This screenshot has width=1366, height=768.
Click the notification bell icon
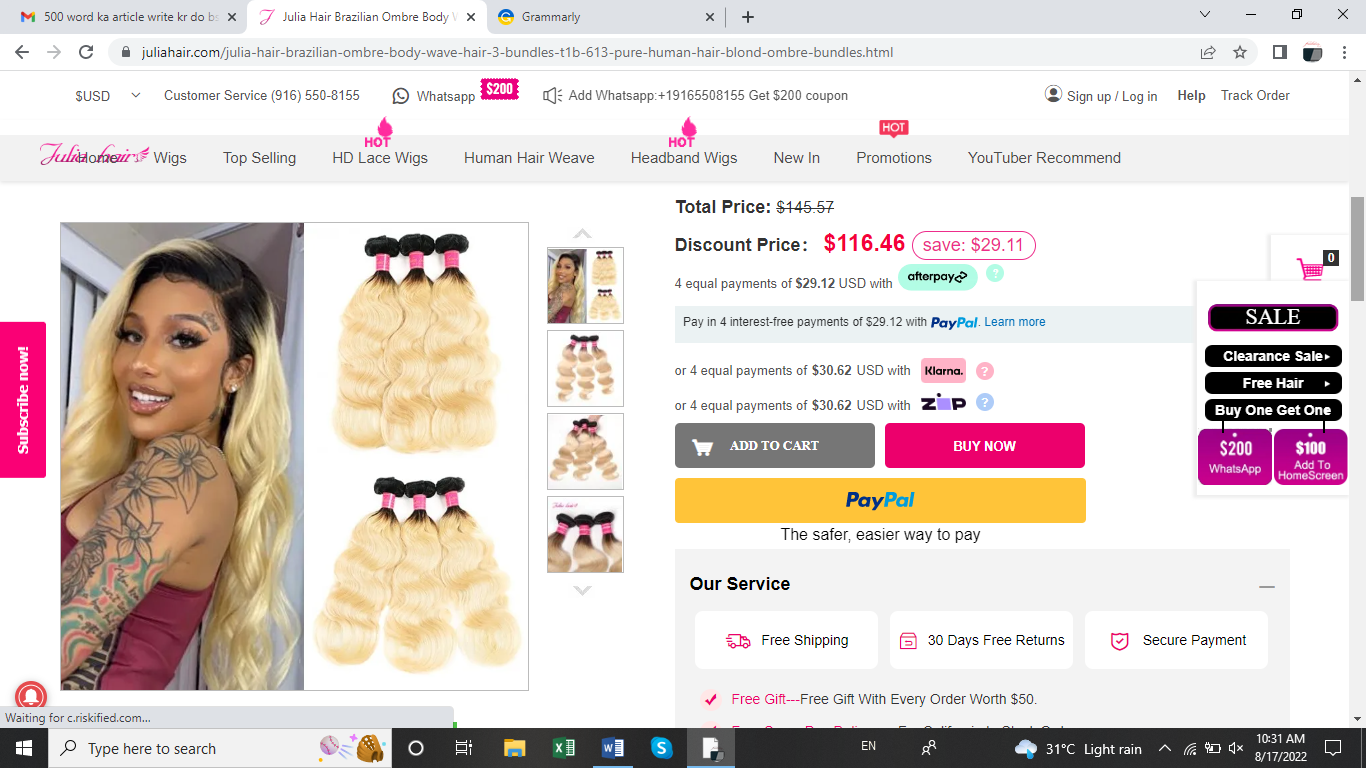(x=31, y=696)
